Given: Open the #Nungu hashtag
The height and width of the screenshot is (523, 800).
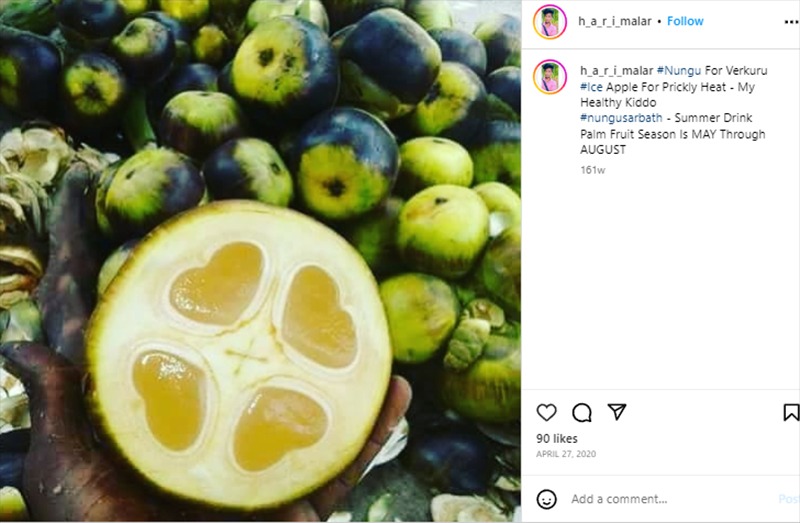Looking at the screenshot, I should coord(676,70).
